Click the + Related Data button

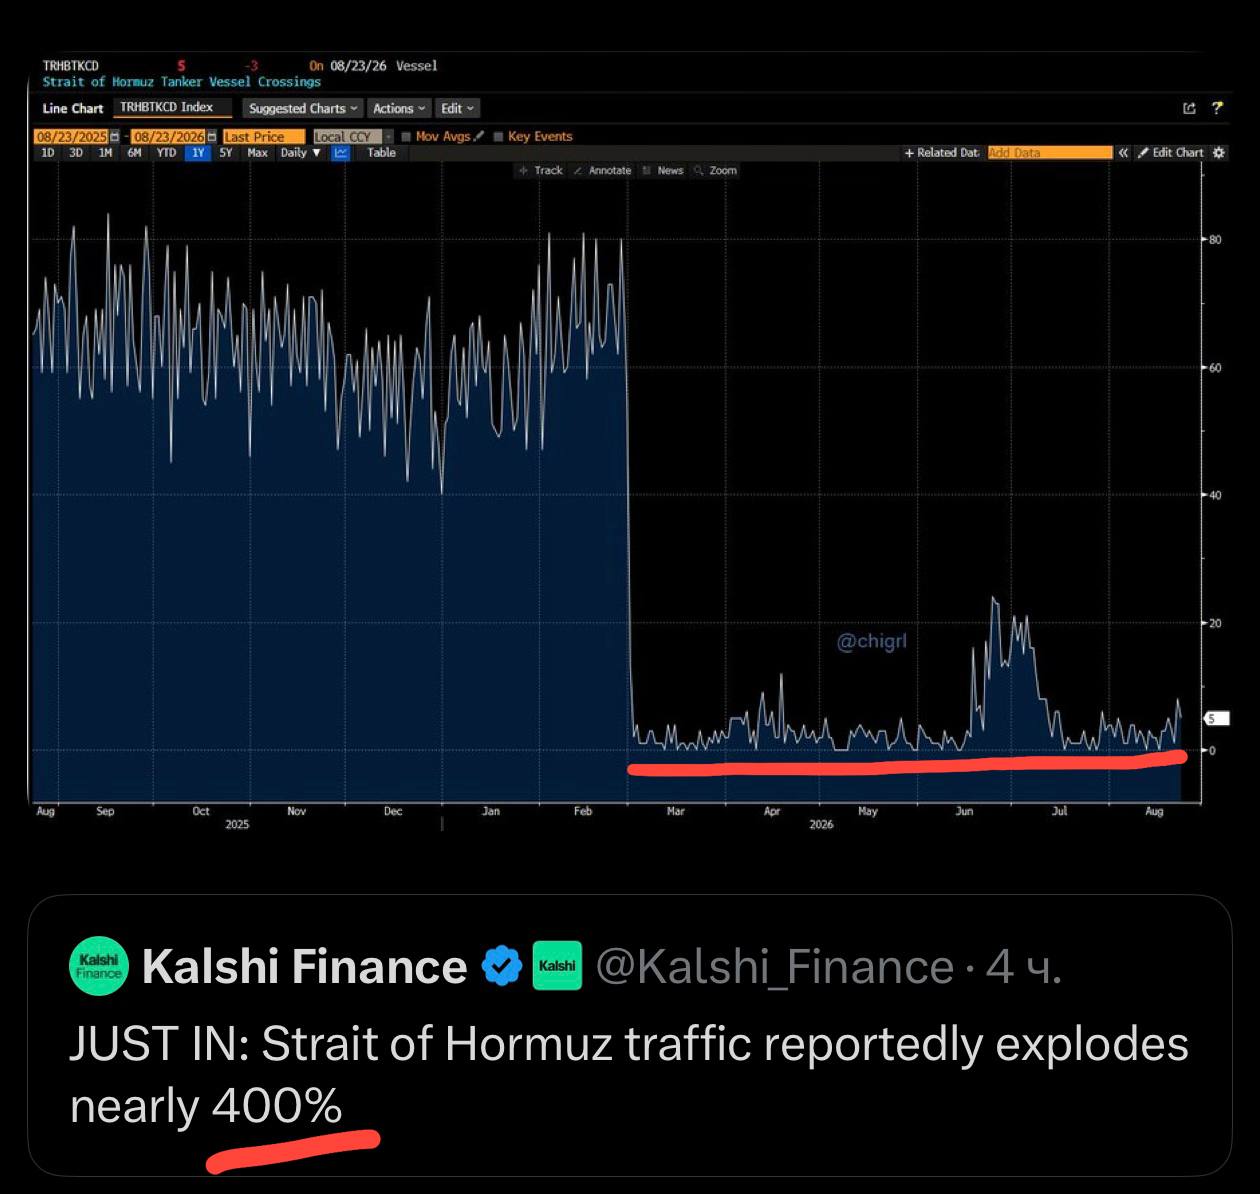tap(941, 153)
